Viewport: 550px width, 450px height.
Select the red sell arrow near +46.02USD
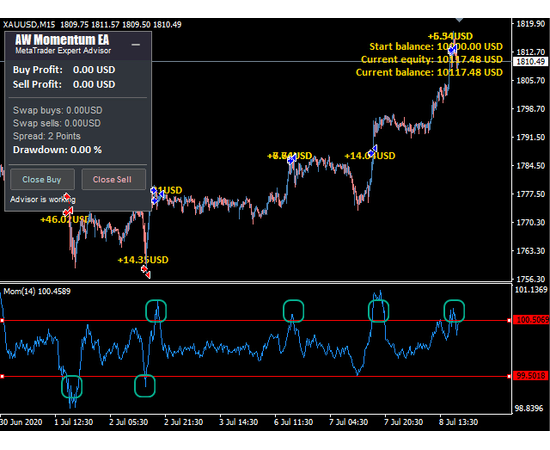(68, 211)
